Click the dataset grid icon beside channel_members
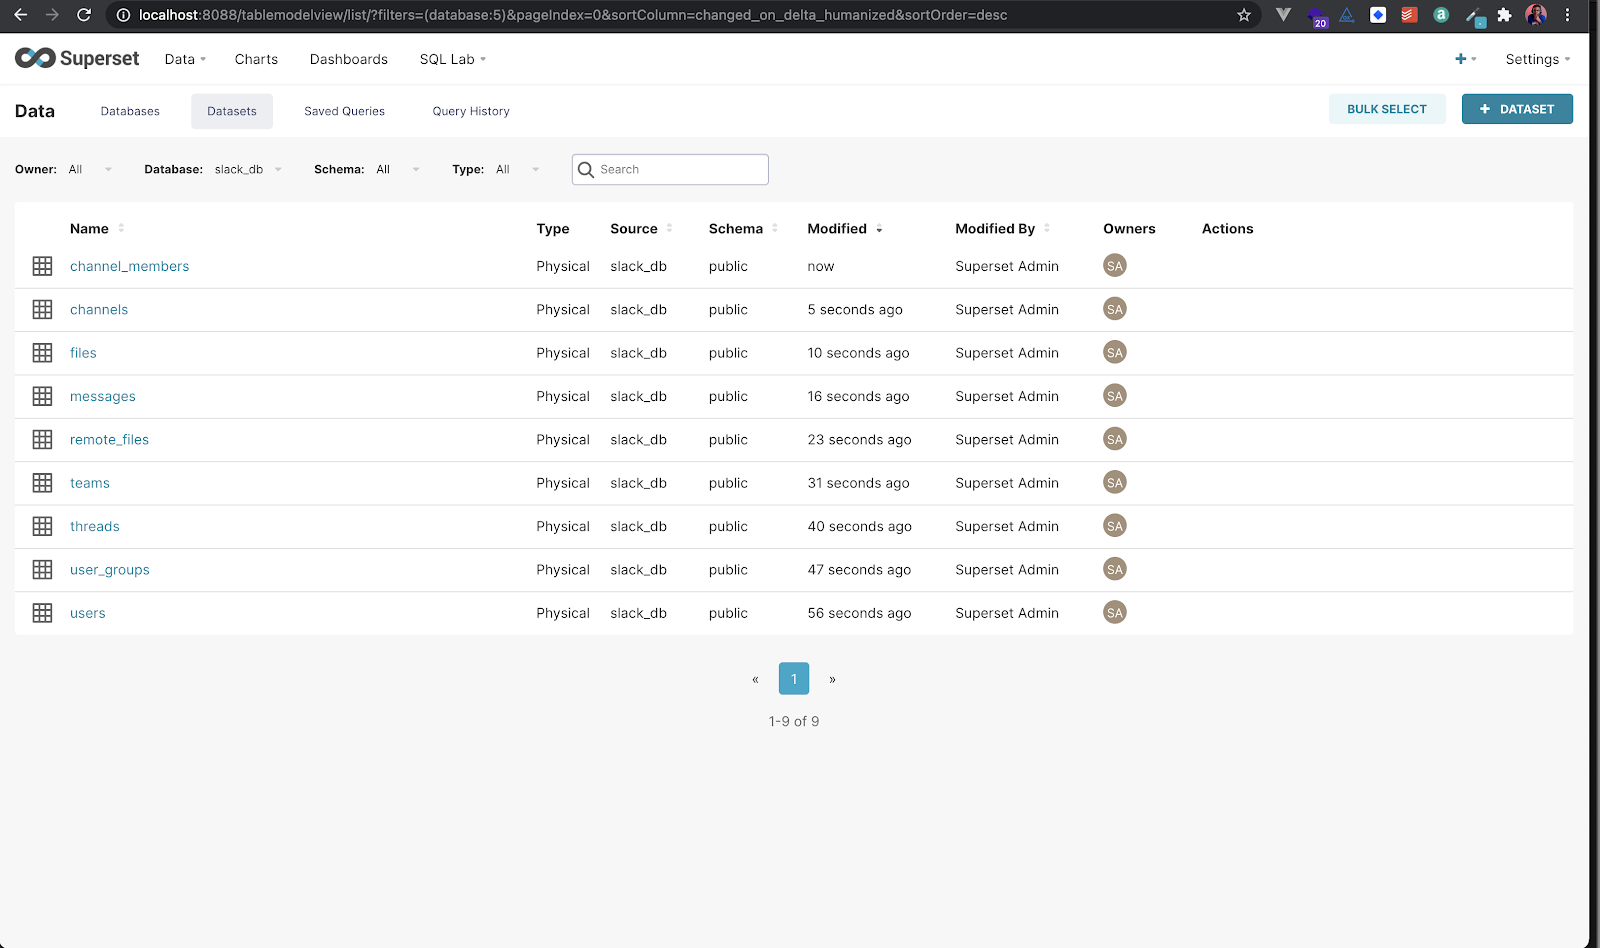The width and height of the screenshot is (1600, 948). (42, 266)
